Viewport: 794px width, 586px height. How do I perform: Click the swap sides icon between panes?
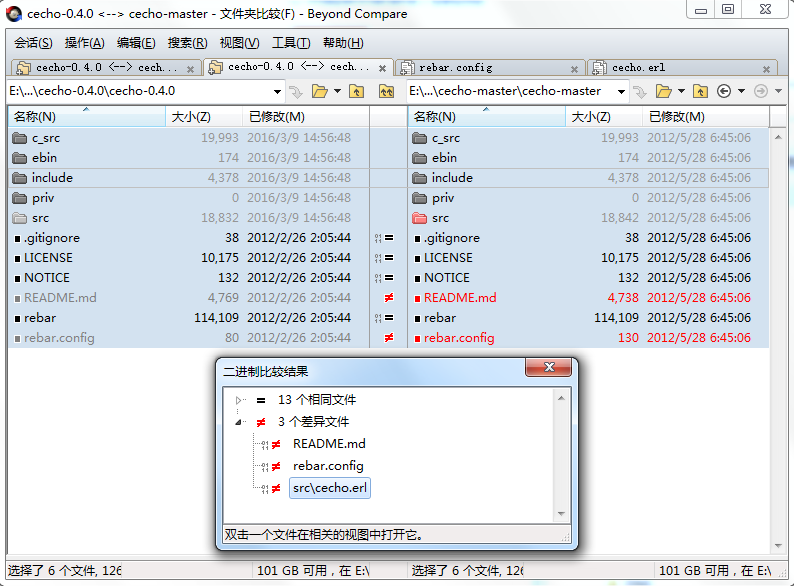pyautogui.click(x=386, y=92)
